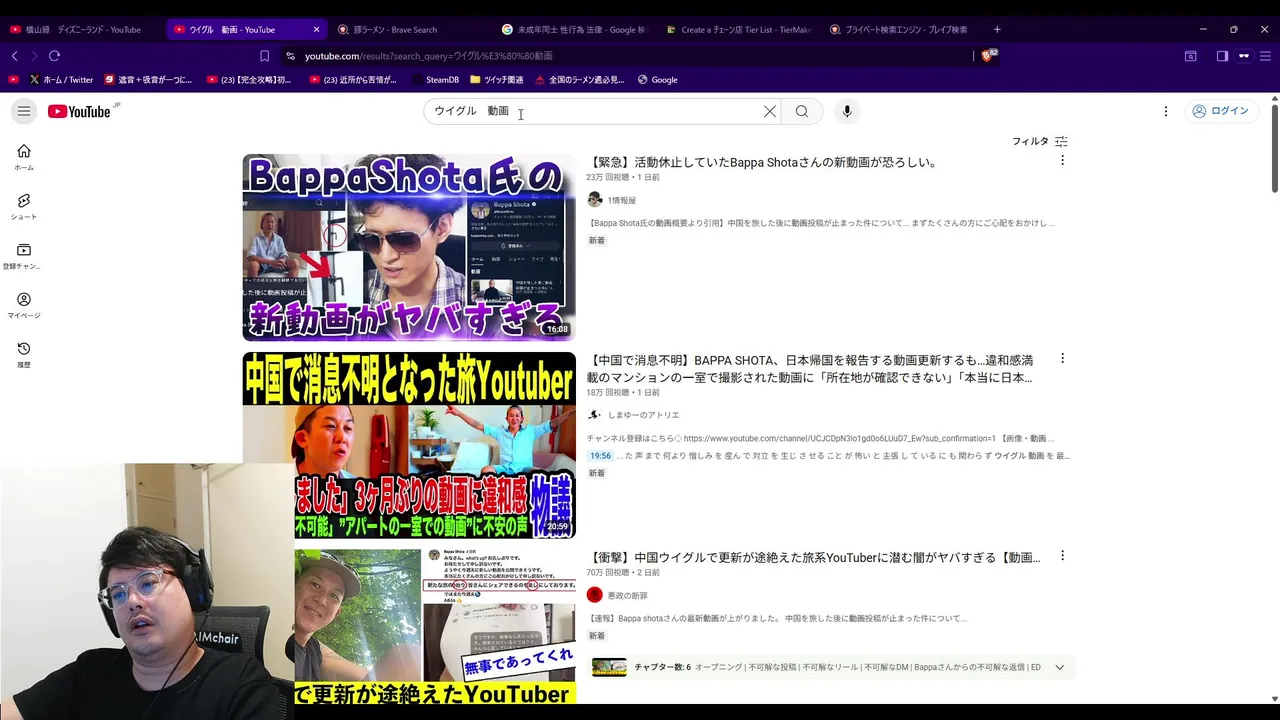Open video title 【衝撃】中国ウイグルで更新が途絶えた
Viewport: 1280px width, 720px height.
(814, 557)
